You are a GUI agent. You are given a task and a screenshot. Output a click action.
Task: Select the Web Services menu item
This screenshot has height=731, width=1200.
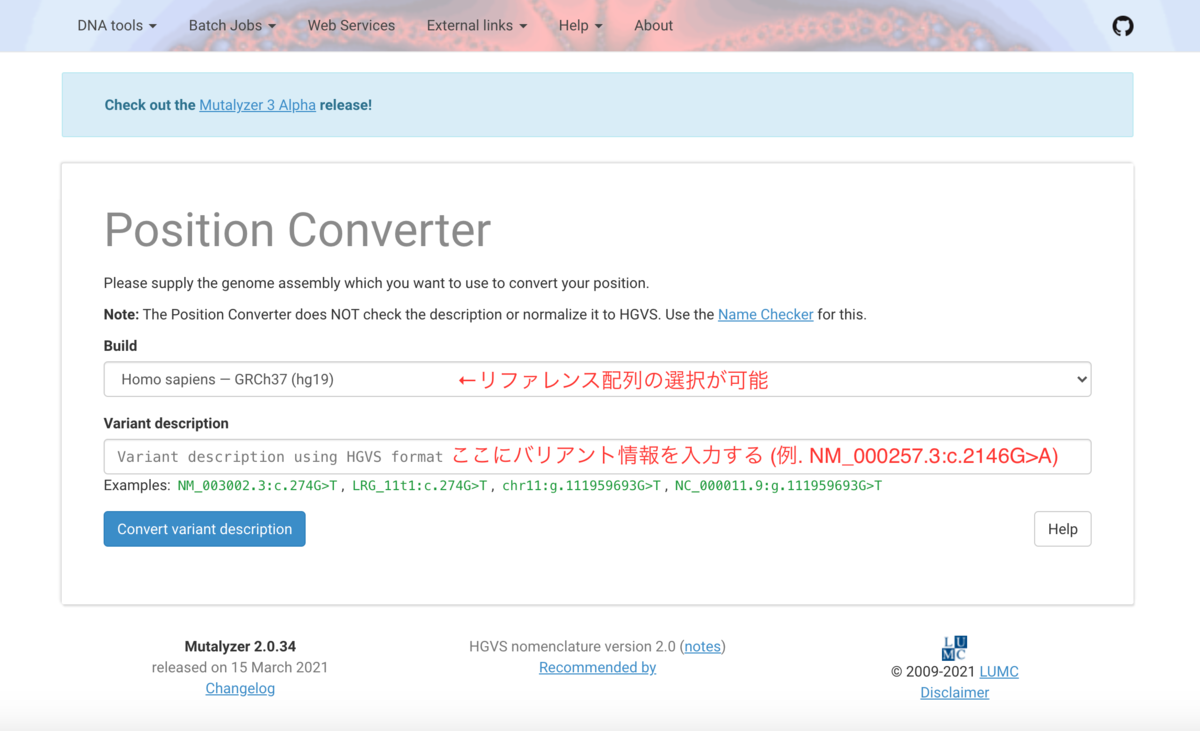pos(351,25)
